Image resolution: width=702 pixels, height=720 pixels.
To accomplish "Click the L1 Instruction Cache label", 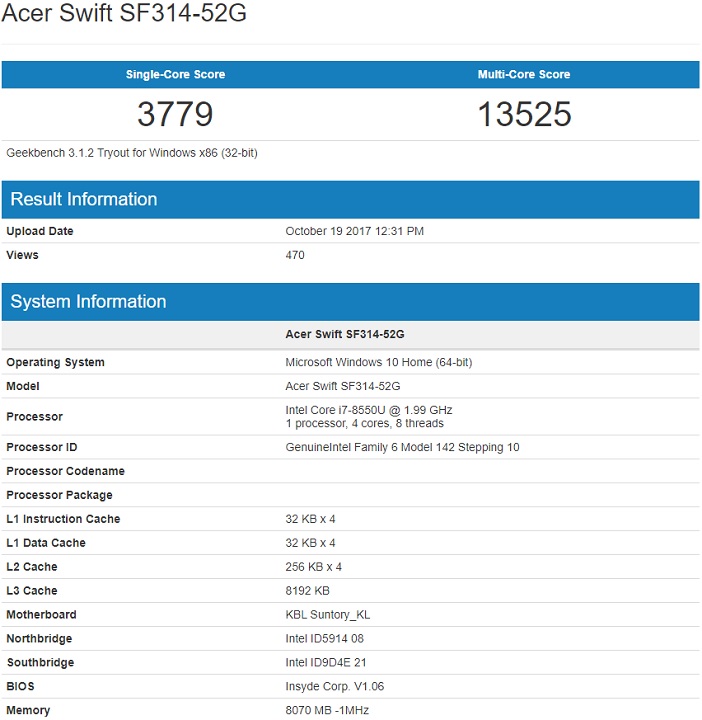I will coord(63,519).
